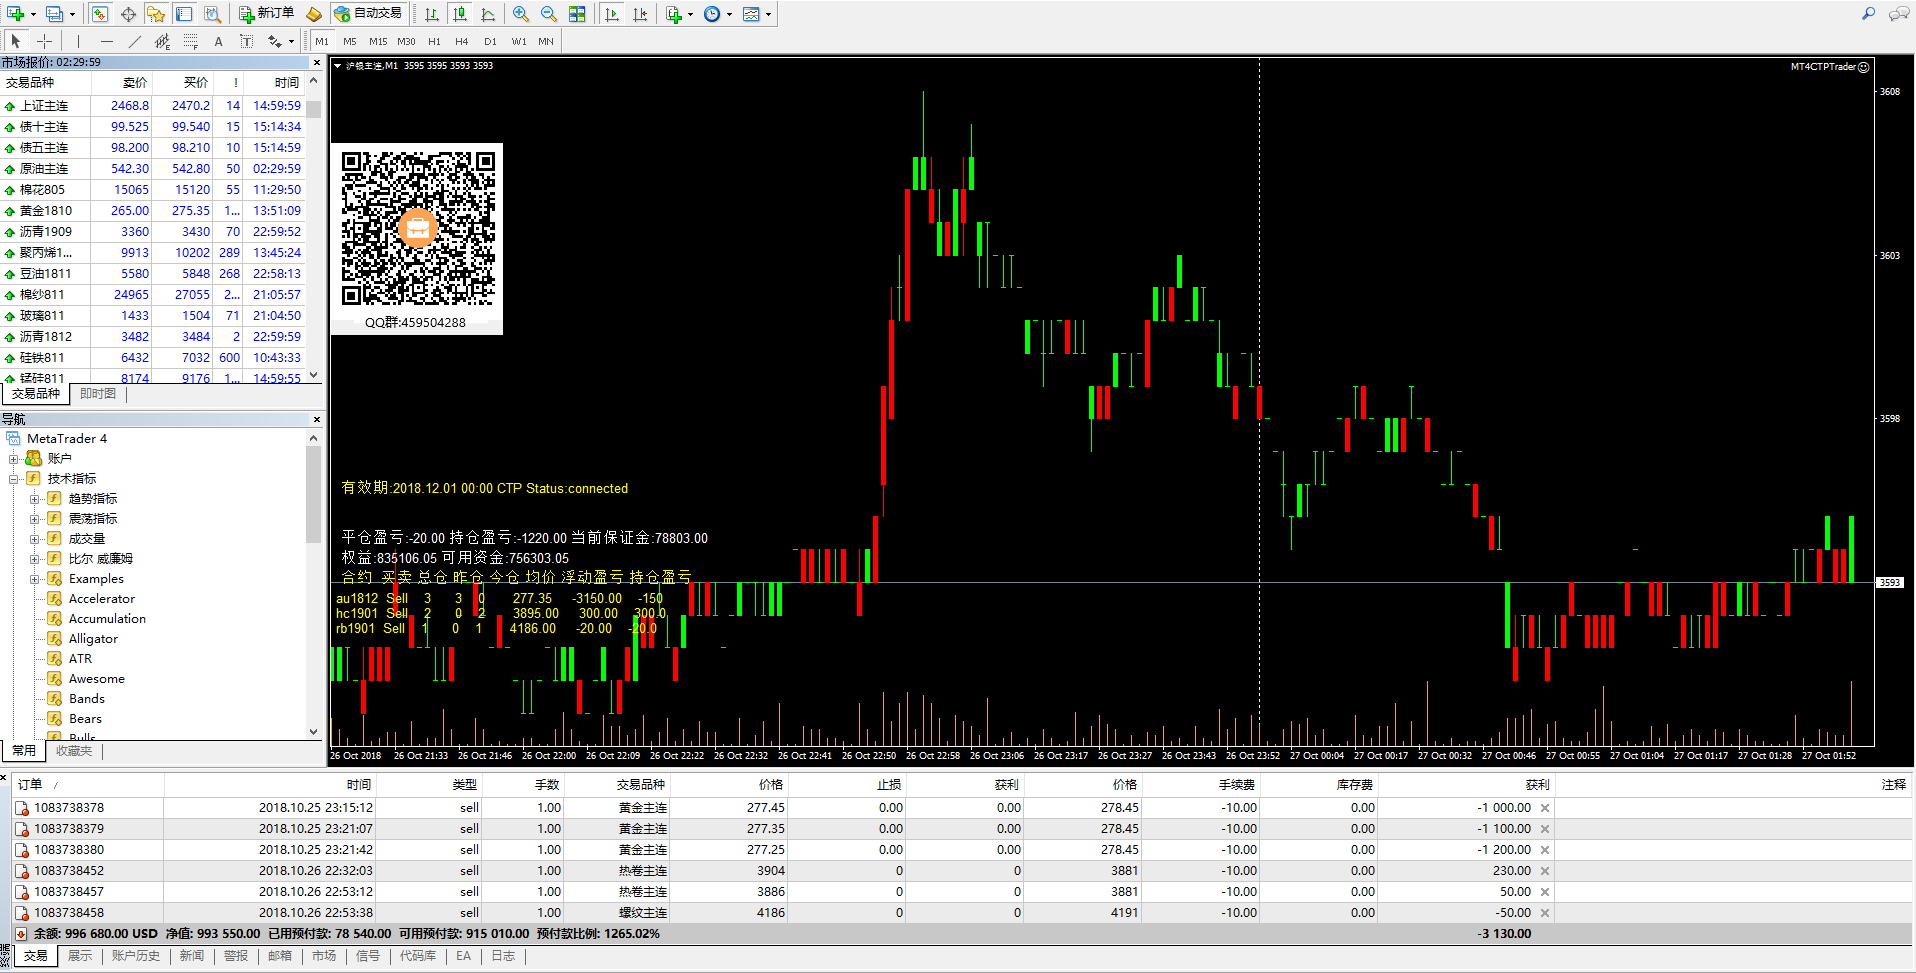
Task: Select 黄金1810 row in market watch
Action: tap(153, 211)
